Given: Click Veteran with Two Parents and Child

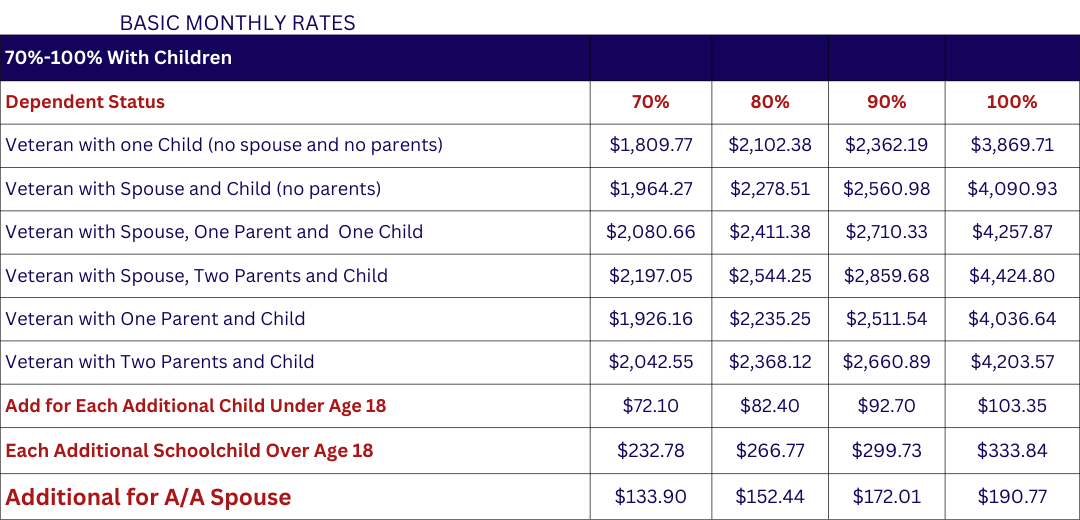Looking at the screenshot, I should [x=160, y=362].
